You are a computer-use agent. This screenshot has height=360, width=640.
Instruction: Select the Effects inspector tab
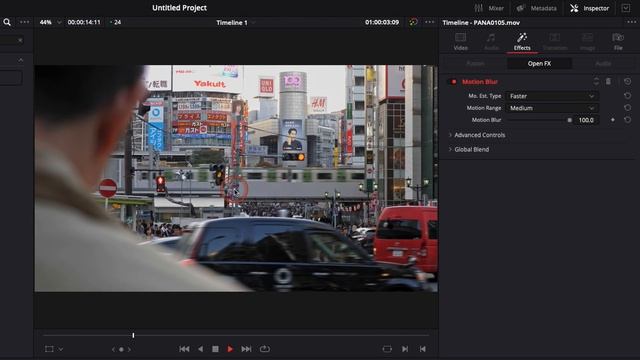coord(522,42)
